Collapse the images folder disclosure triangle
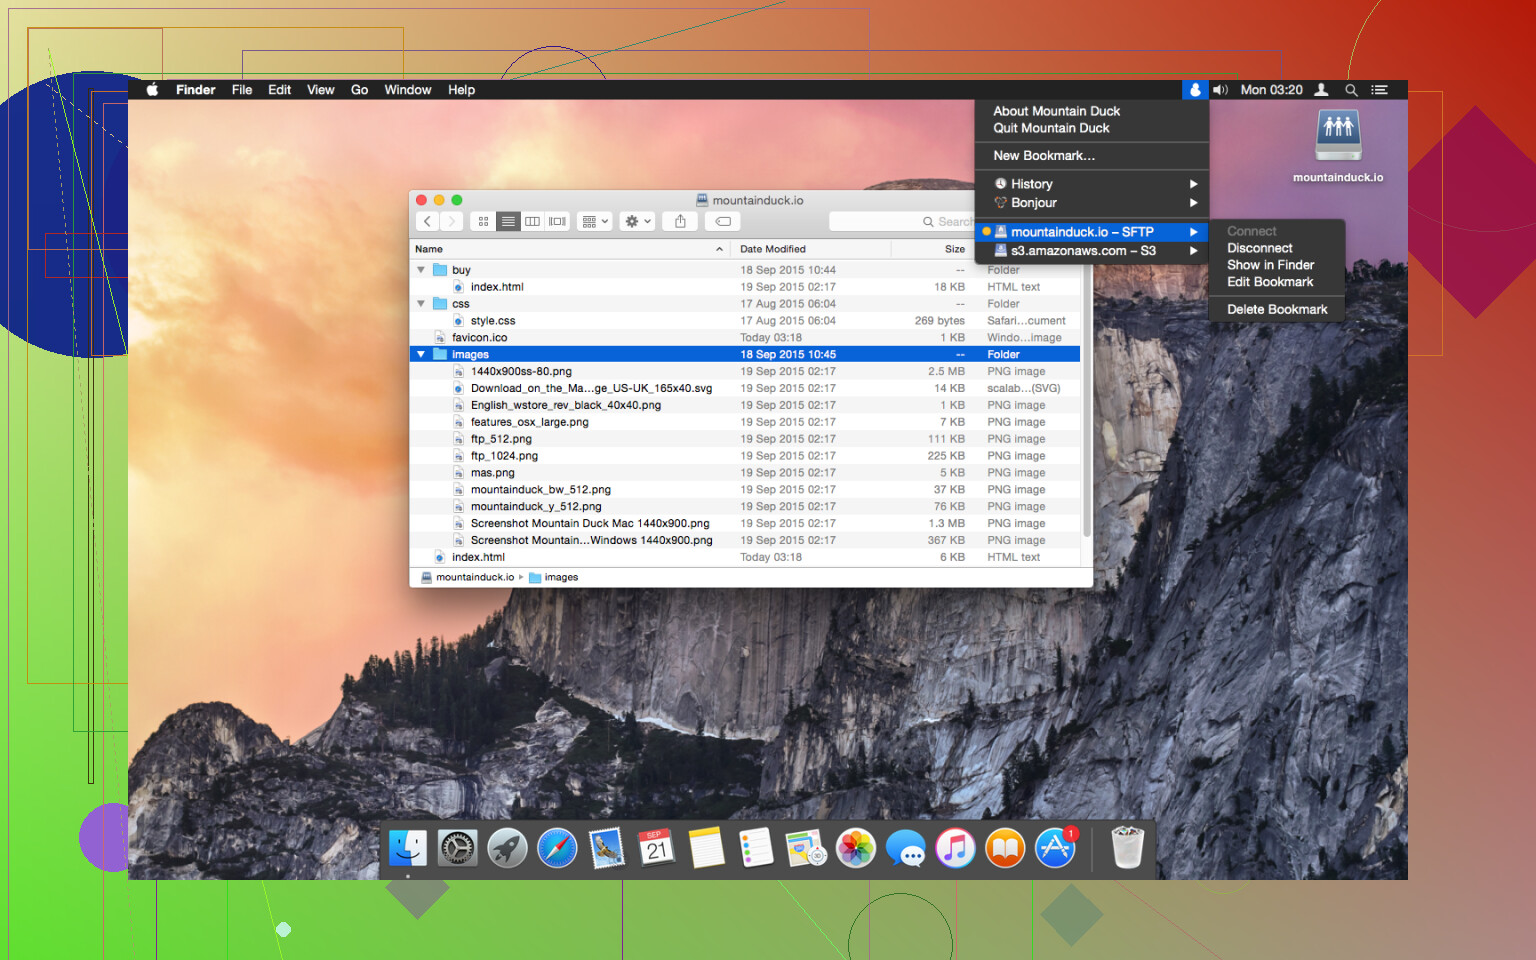This screenshot has width=1536, height=960. [421, 354]
